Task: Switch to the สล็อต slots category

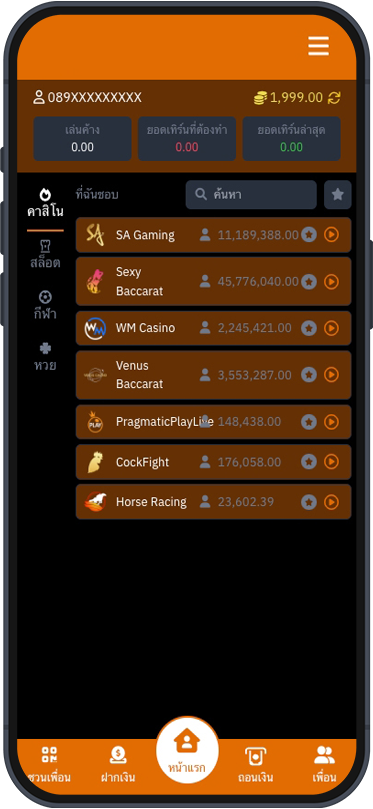Action: point(45,254)
